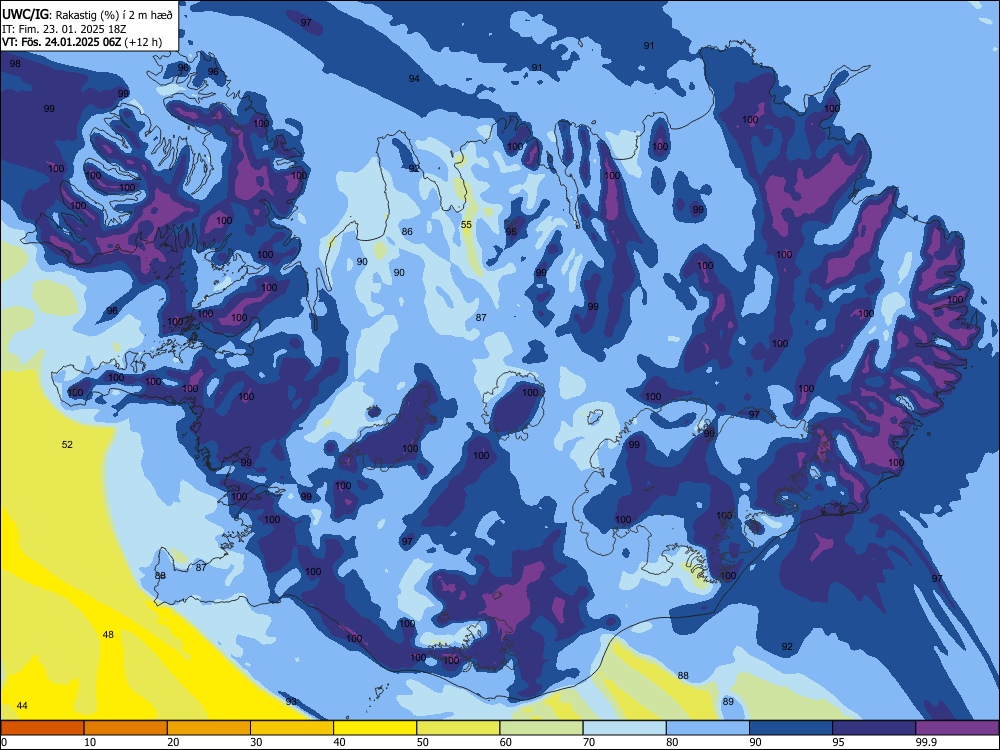
Task: Click the pale blue 70–80 legend swatch
Action: tap(624, 728)
